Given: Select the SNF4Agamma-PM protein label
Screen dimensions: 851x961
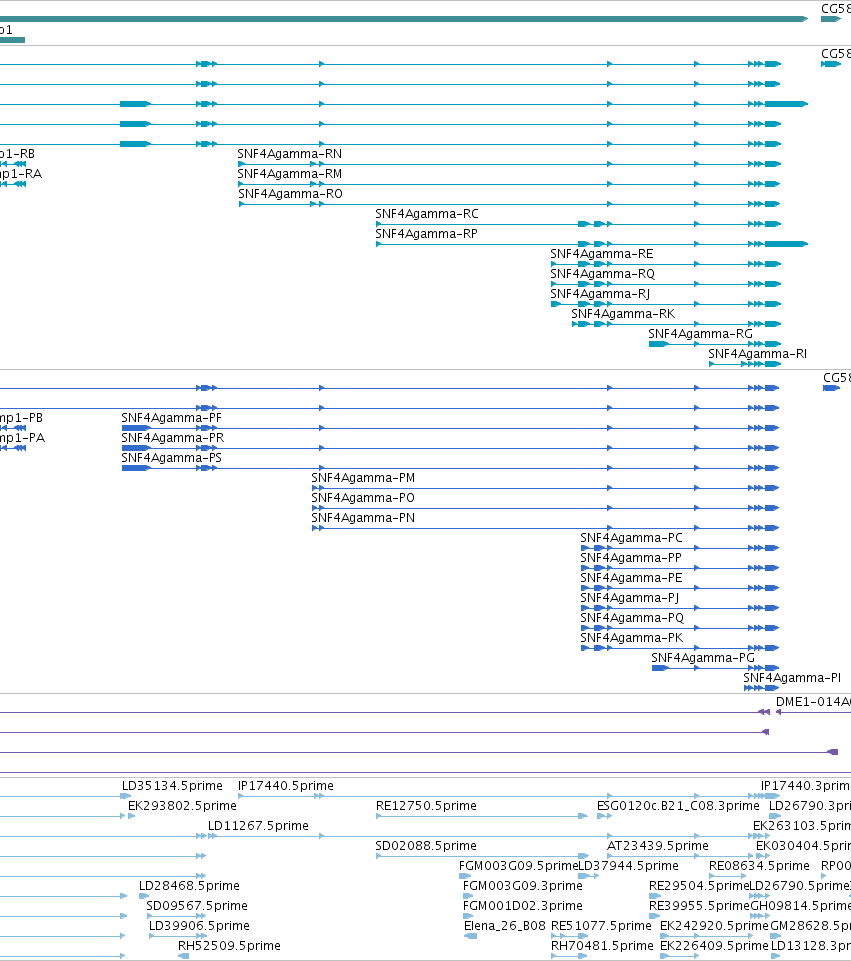Looking at the screenshot, I should click(363, 478).
